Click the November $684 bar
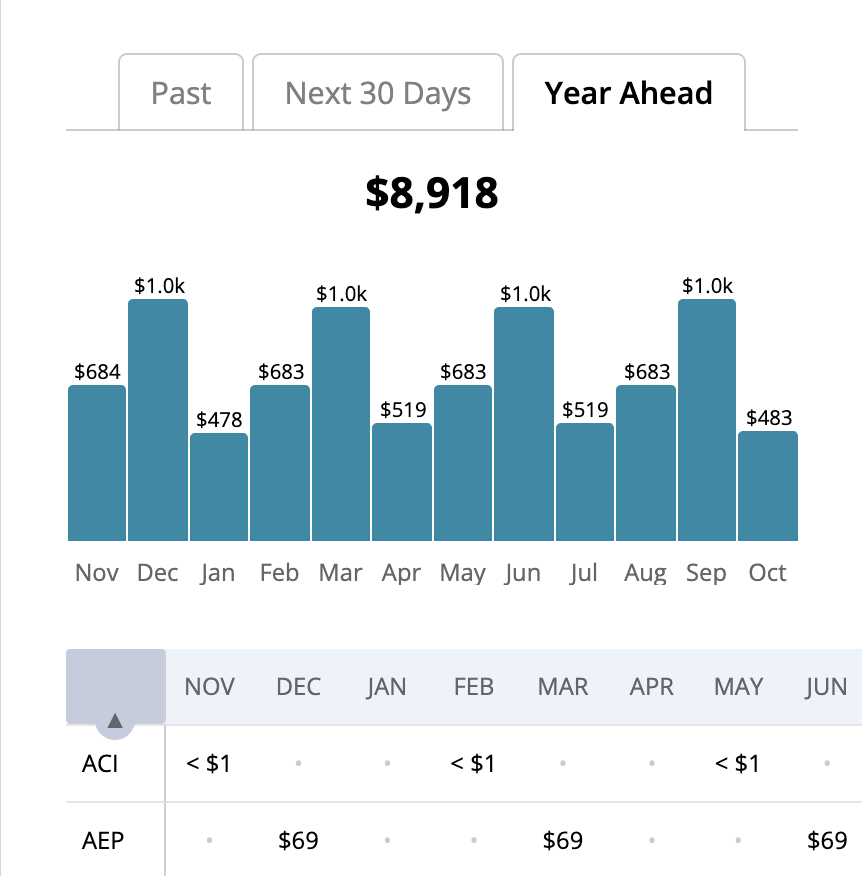The height and width of the screenshot is (876, 862). point(97,463)
